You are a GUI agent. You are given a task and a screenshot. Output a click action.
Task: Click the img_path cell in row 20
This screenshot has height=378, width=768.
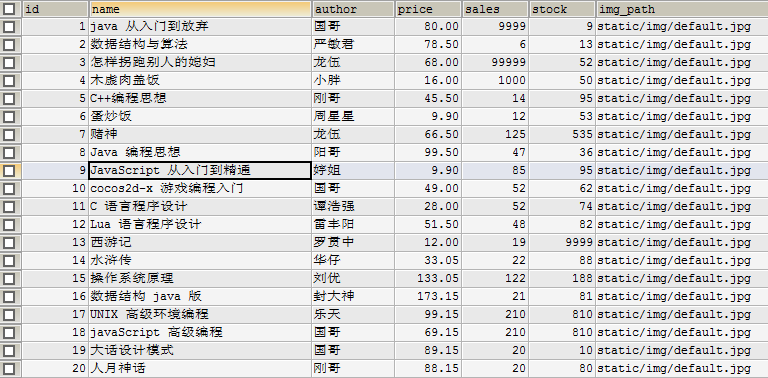point(682,368)
